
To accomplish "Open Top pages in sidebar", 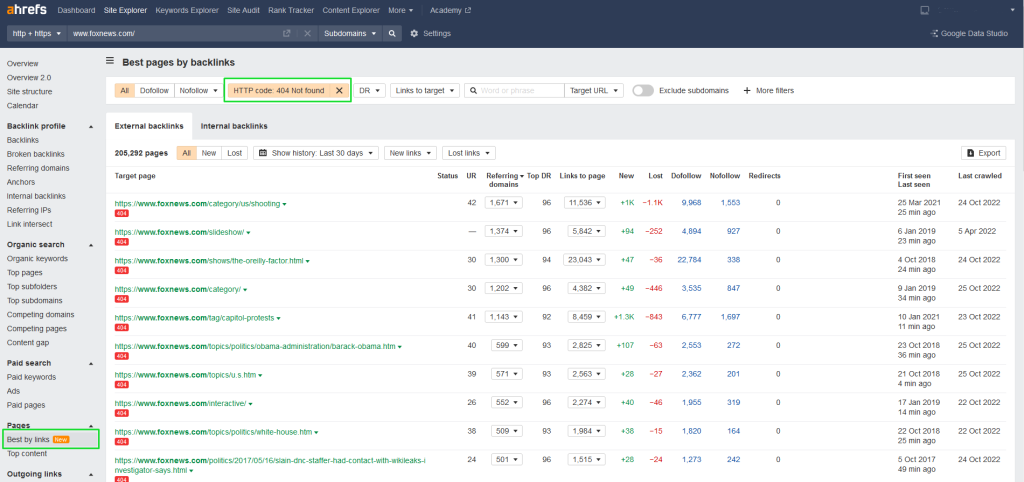I will point(24,273).
